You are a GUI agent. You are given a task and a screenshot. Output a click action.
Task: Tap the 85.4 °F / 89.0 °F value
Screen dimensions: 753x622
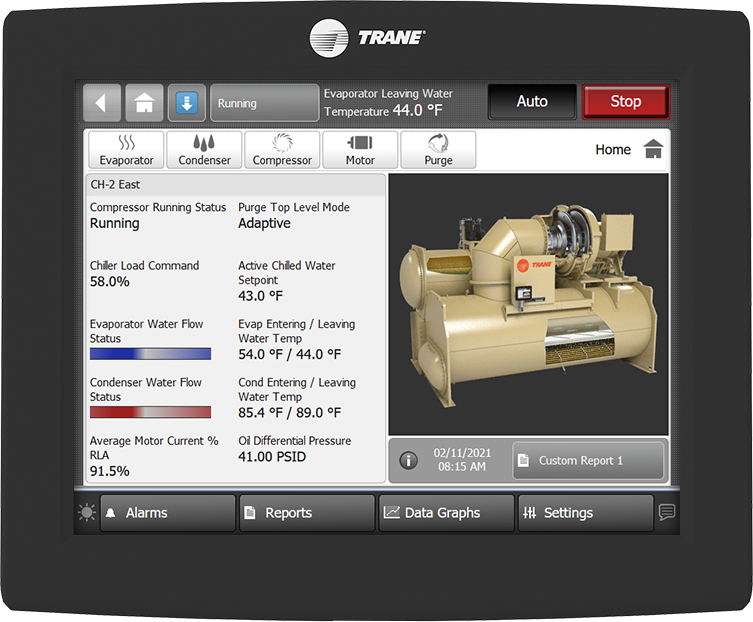[x=290, y=413]
